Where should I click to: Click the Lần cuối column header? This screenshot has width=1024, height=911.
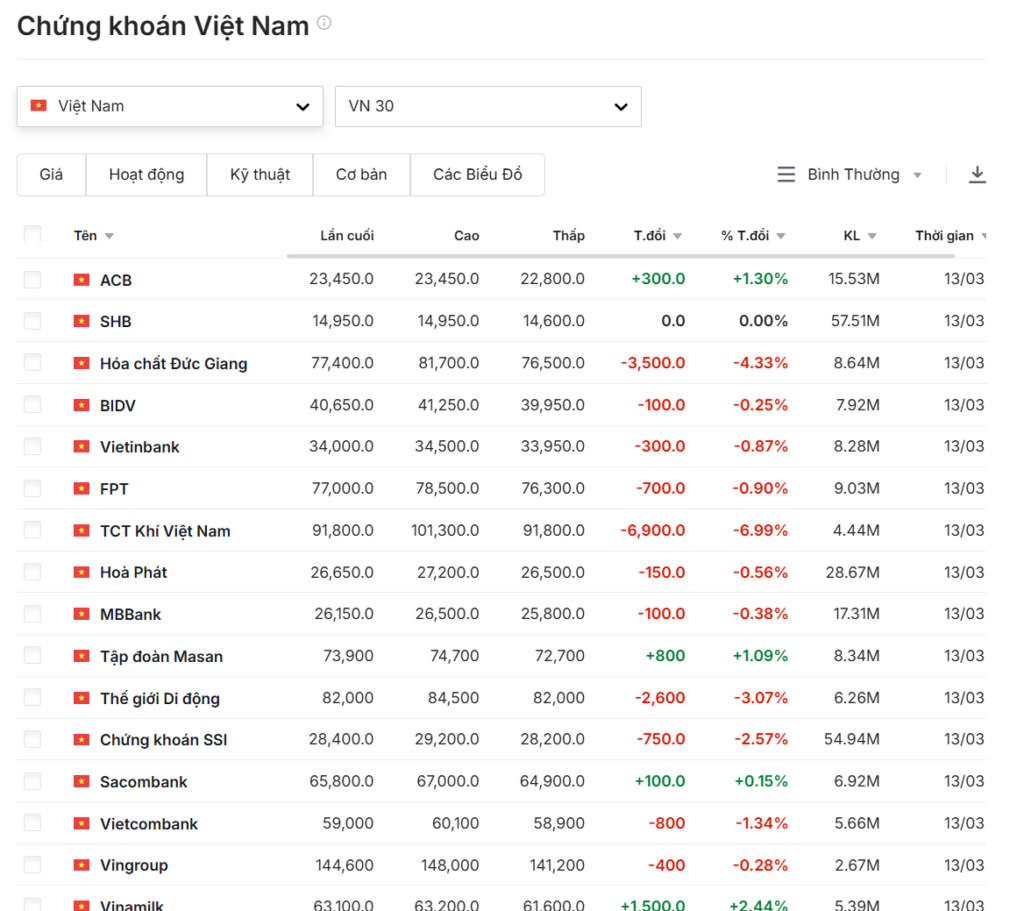pos(347,236)
